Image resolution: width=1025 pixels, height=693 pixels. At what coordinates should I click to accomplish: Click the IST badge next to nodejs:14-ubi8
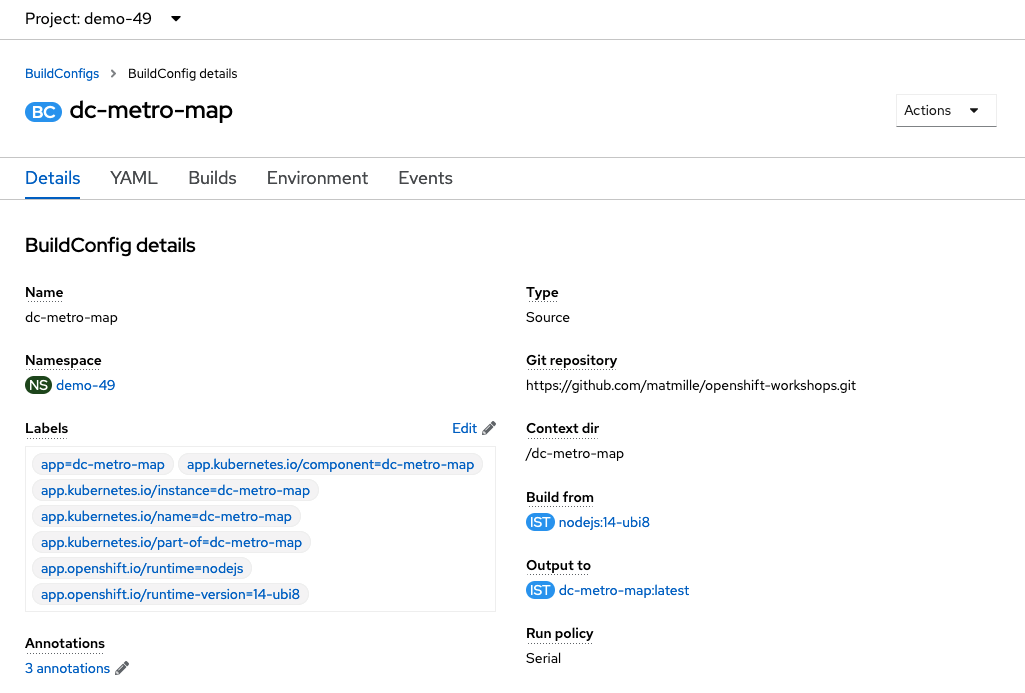pyautogui.click(x=540, y=522)
